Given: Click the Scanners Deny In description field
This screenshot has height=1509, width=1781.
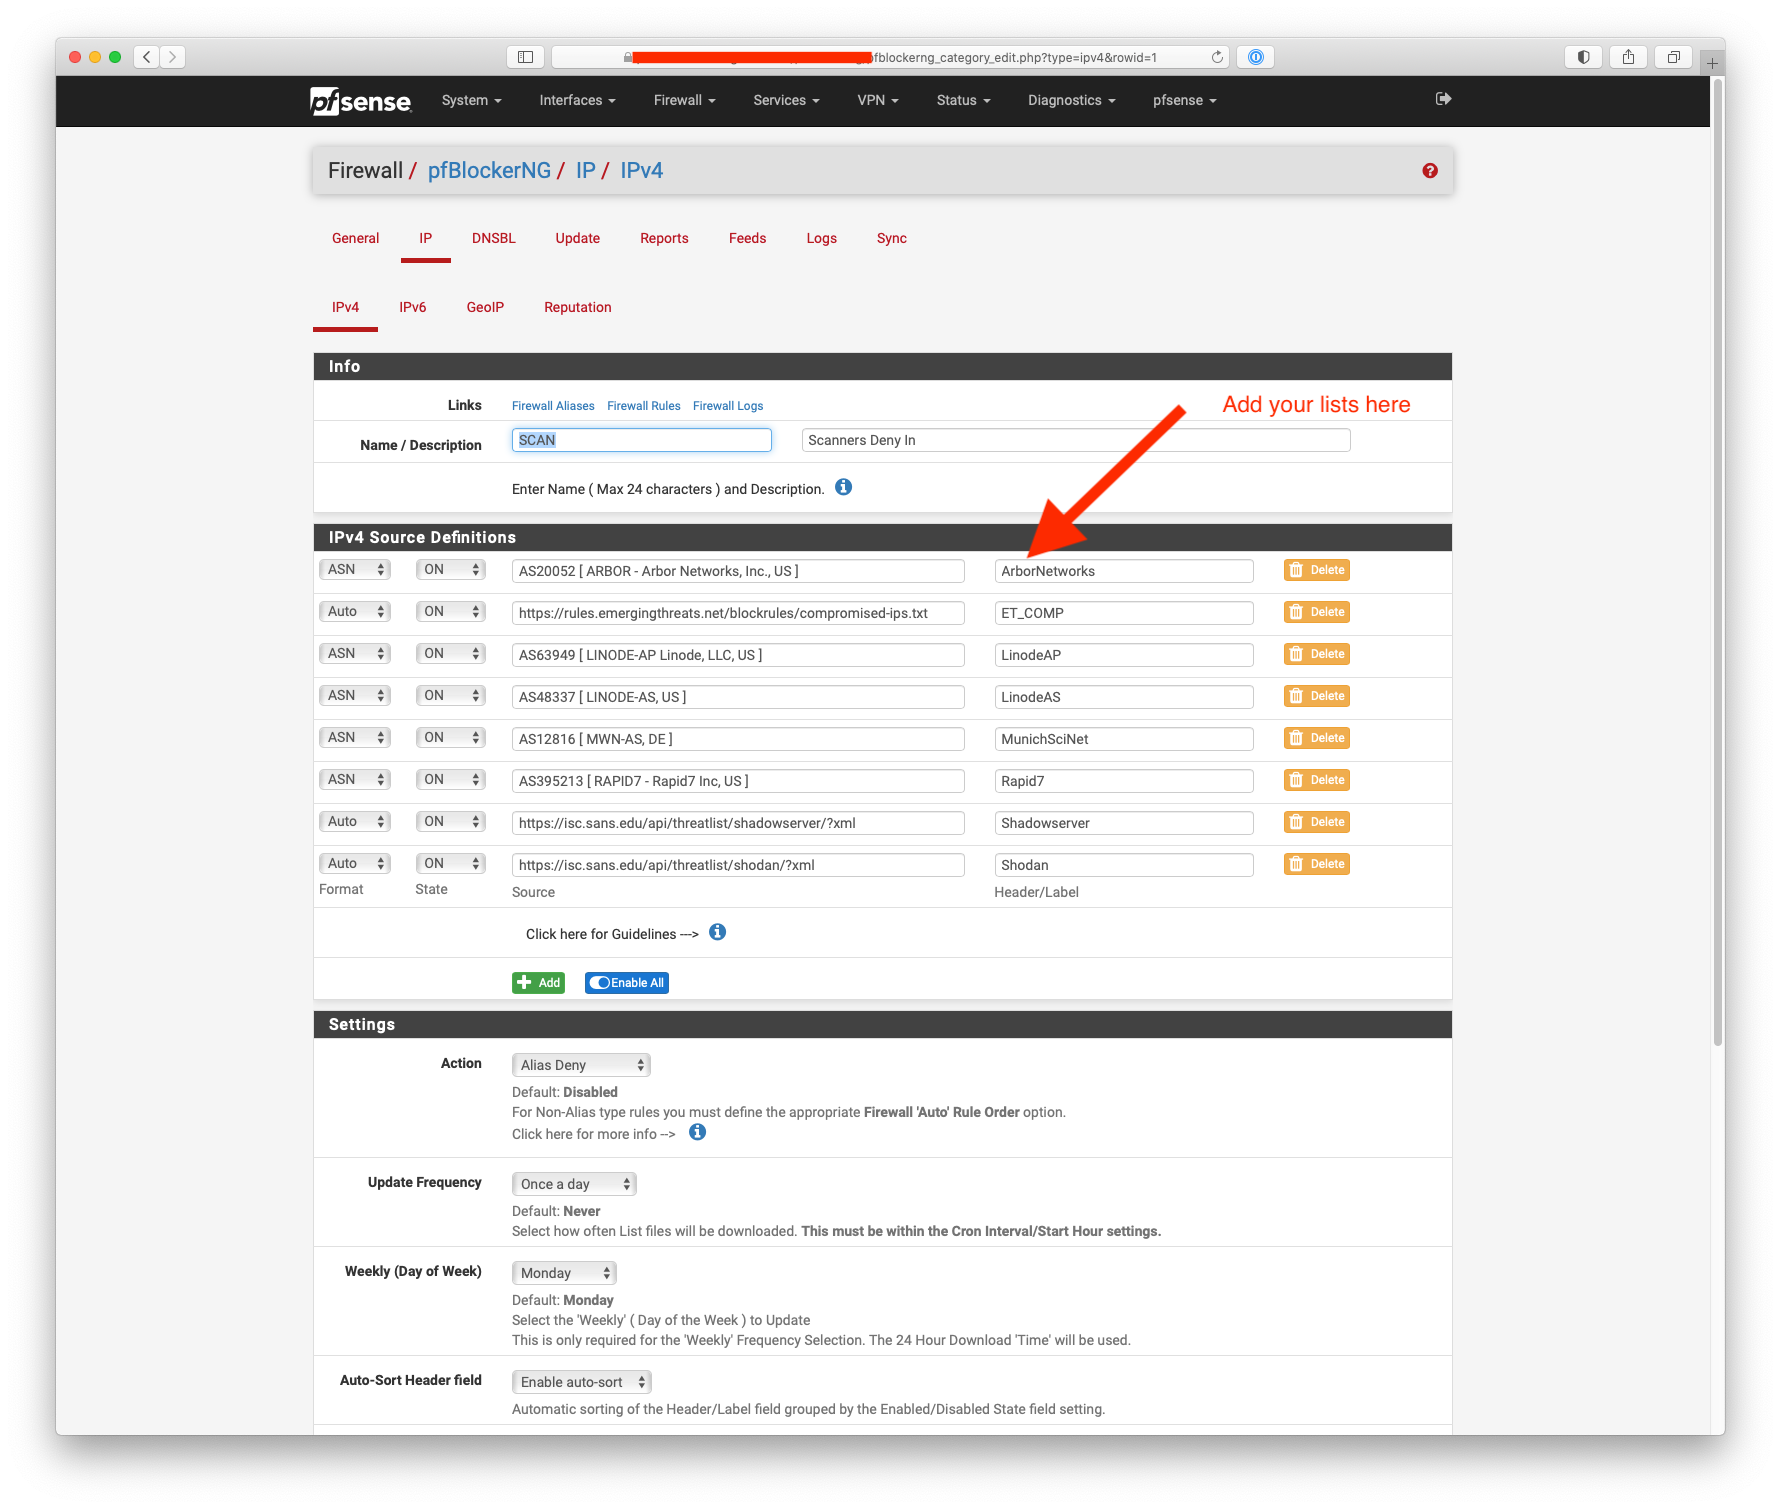Looking at the screenshot, I should 1076,440.
